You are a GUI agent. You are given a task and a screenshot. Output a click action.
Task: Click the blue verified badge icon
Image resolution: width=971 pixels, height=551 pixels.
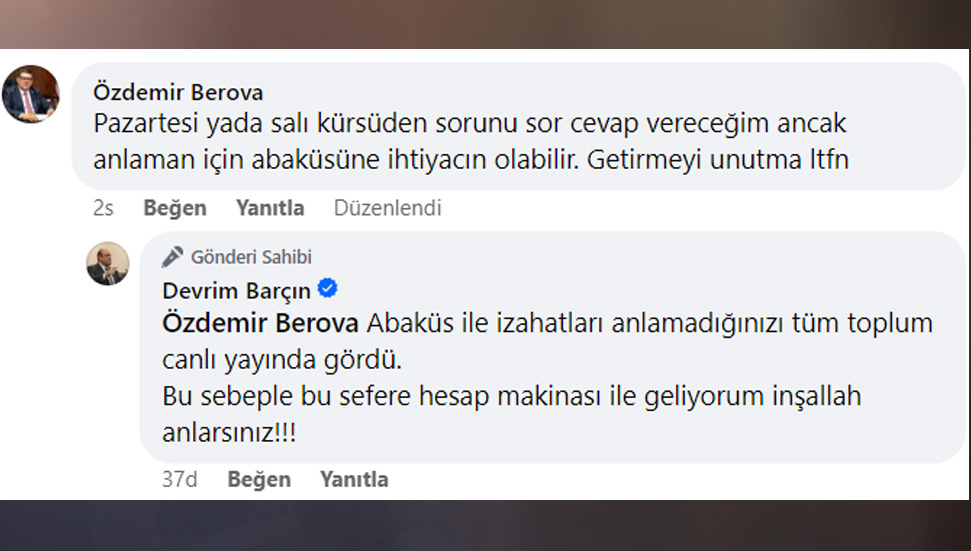pyautogui.click(x=327, y=290)
